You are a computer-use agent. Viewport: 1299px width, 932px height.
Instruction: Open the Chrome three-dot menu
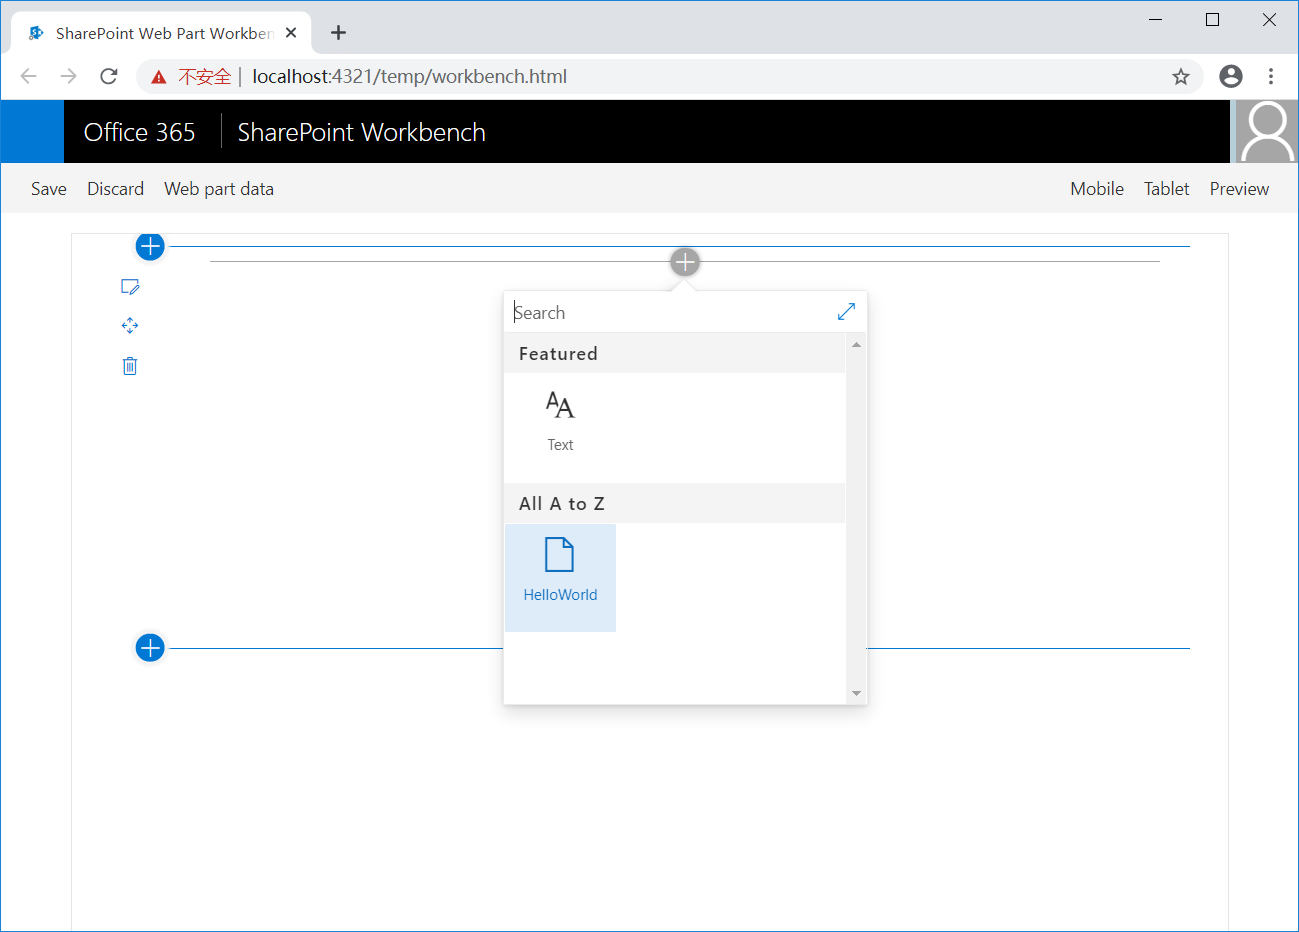[x=1271, y=76]
